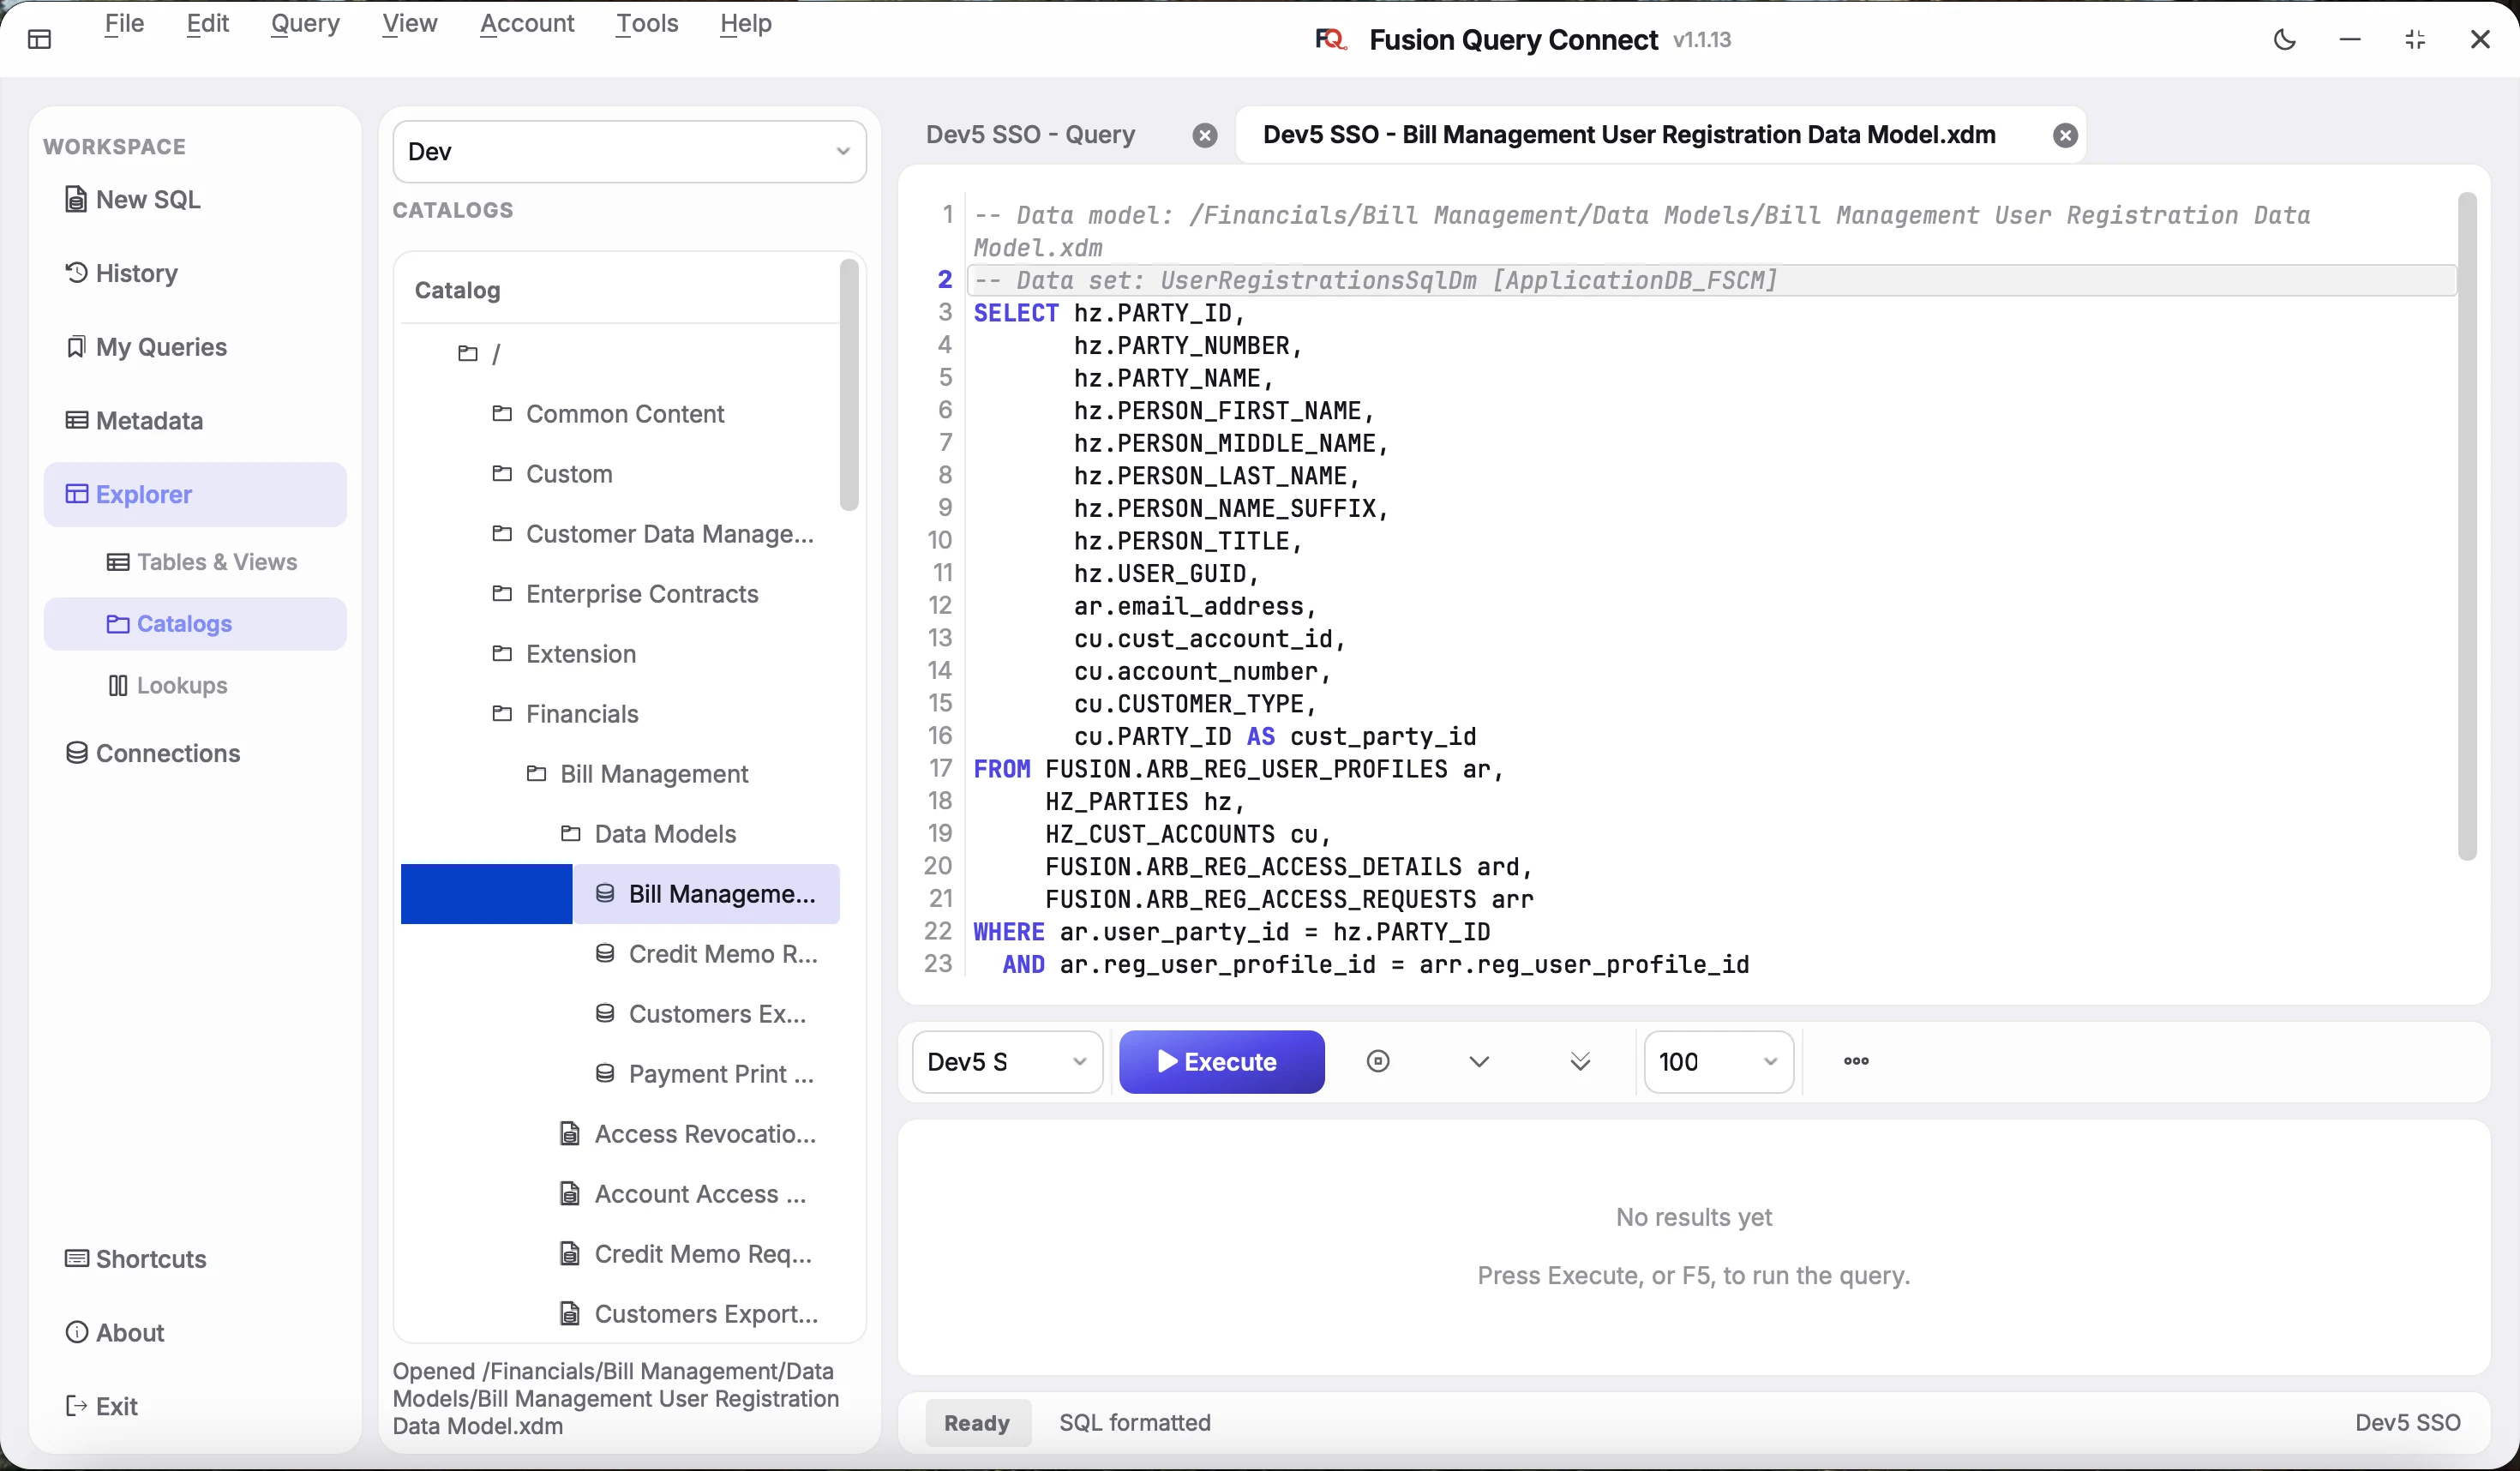This screenshot has width=2520, height=1471.
Task: Open Lookups under Explorer
Action: pos(195,686)
